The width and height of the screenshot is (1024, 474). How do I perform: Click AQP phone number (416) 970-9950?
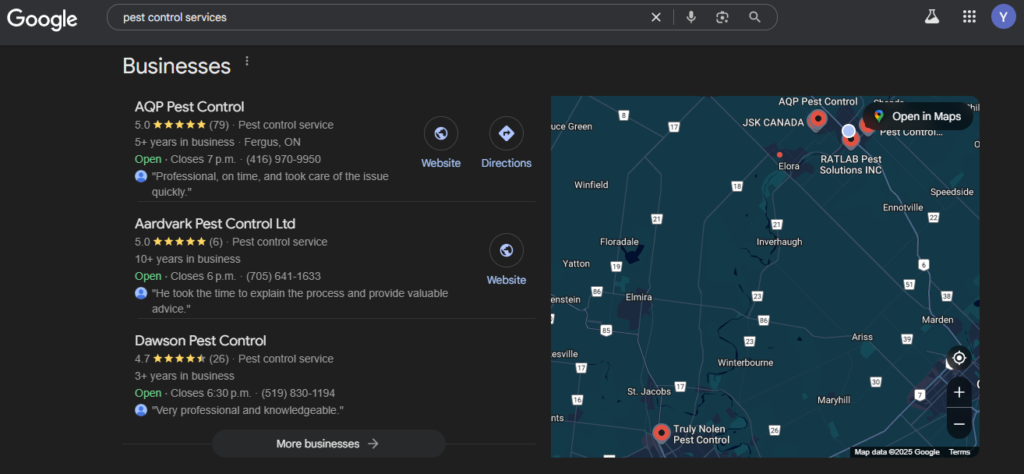coord(283,159)
